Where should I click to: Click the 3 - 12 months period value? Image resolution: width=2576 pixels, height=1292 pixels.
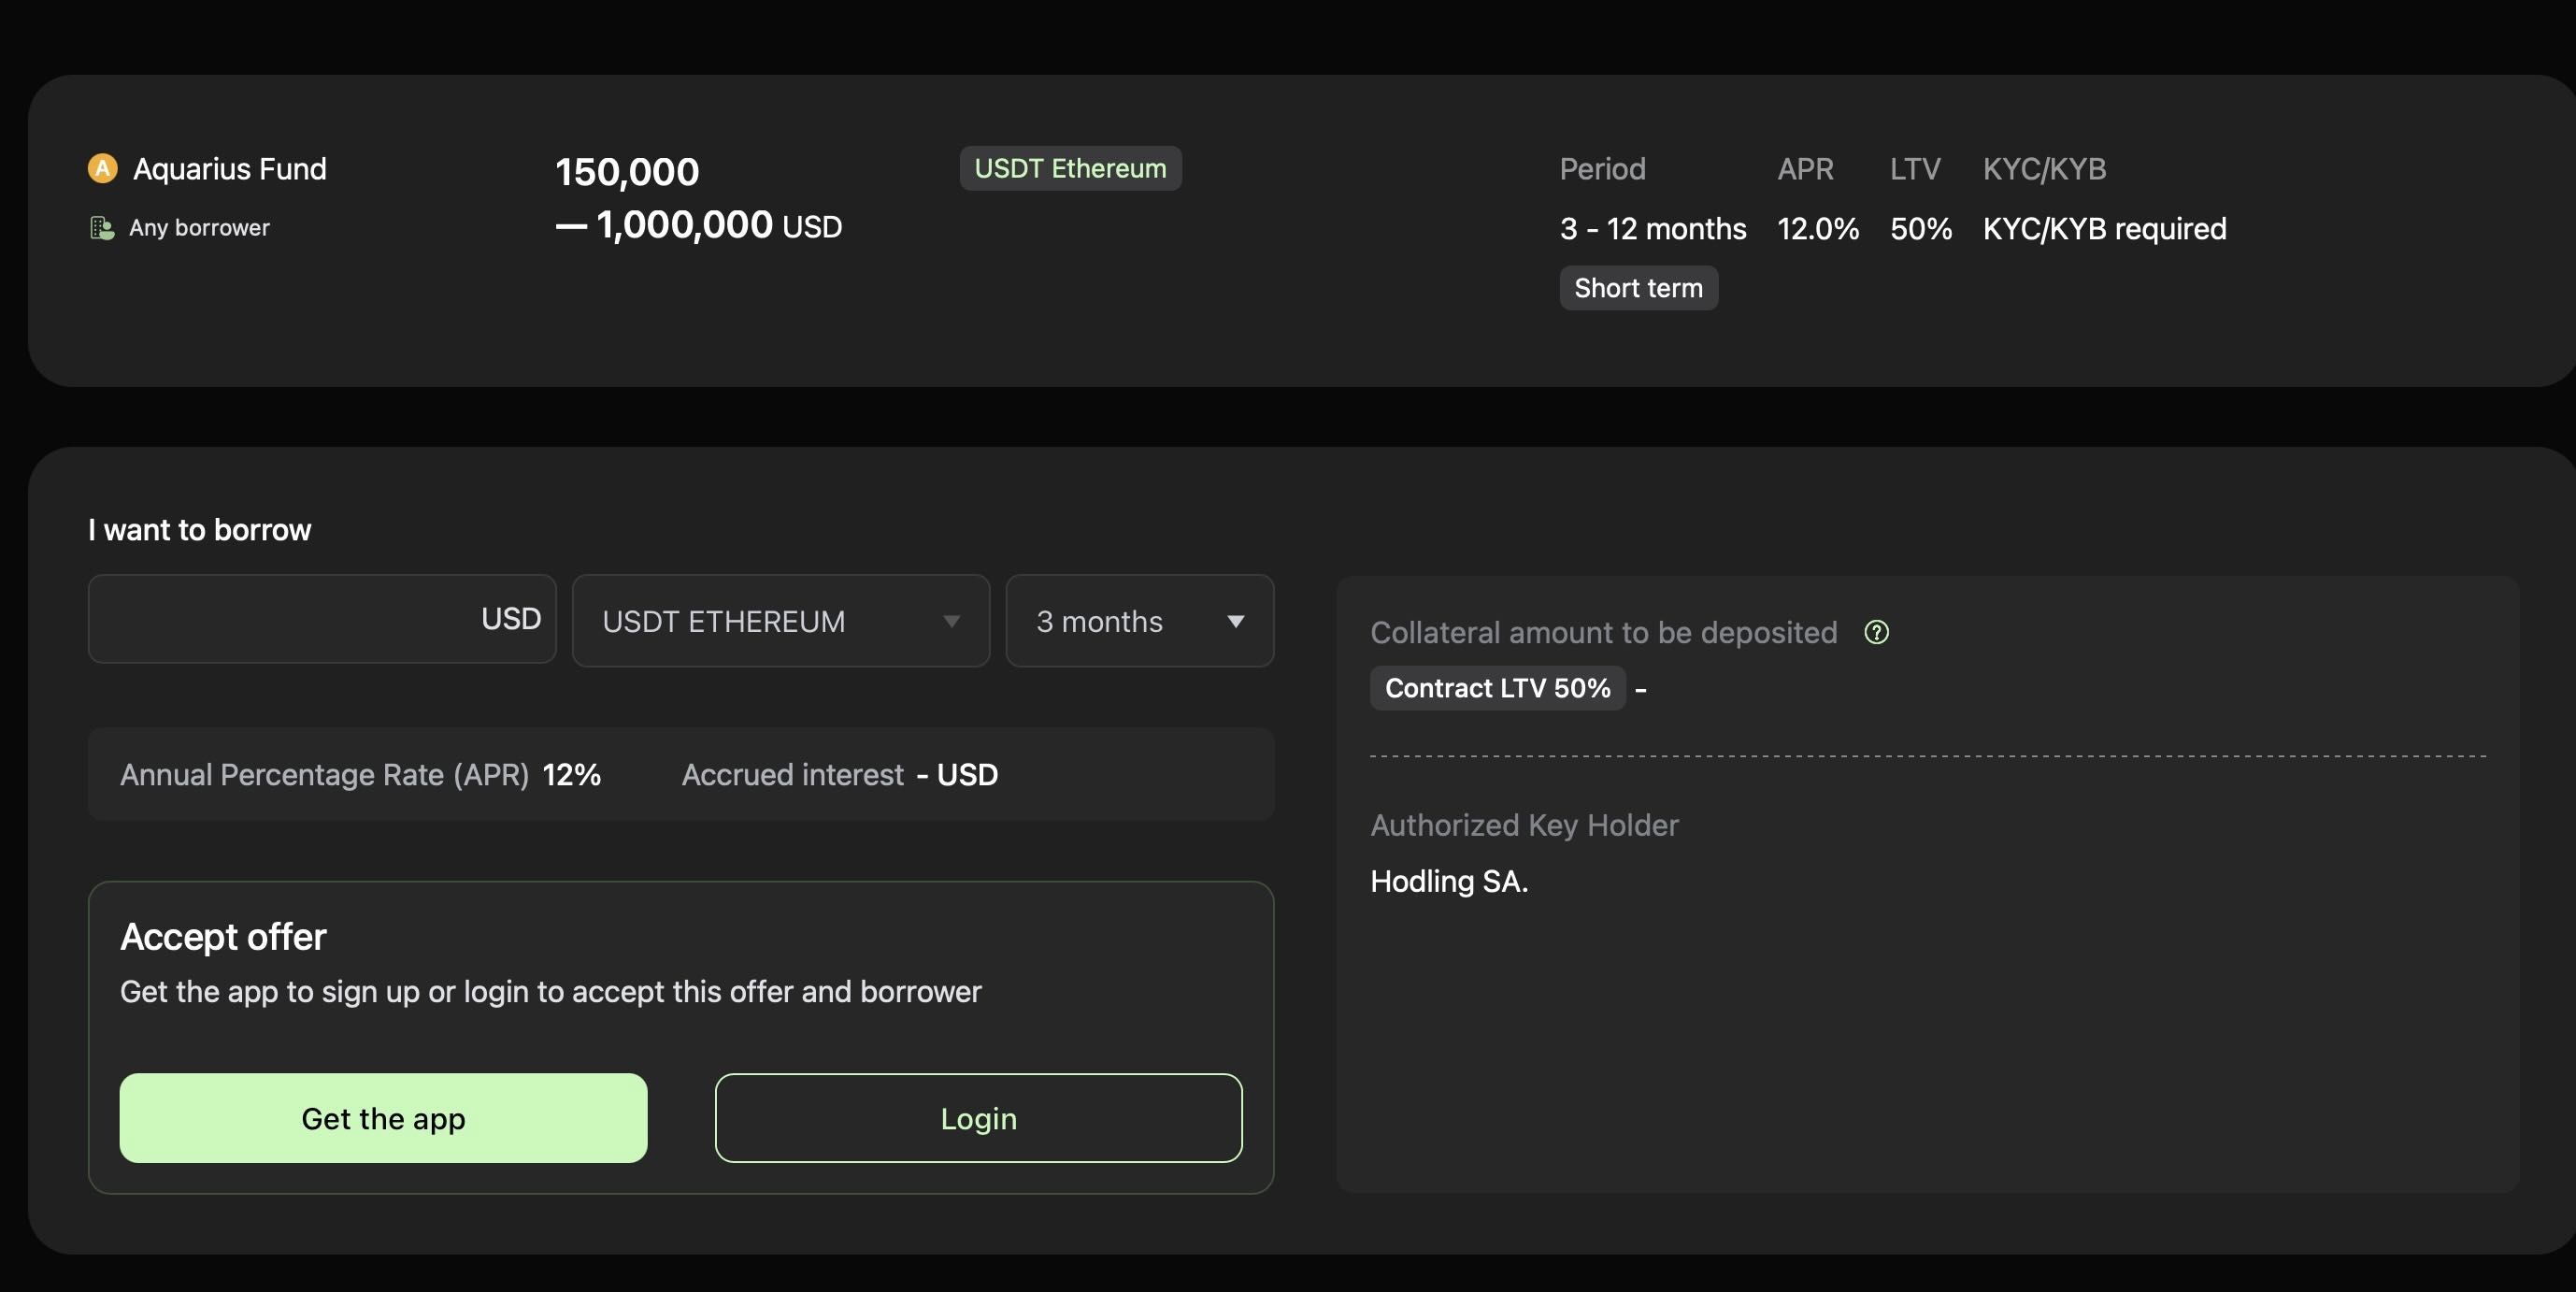pyautogui.click(x=1652, y=229)
